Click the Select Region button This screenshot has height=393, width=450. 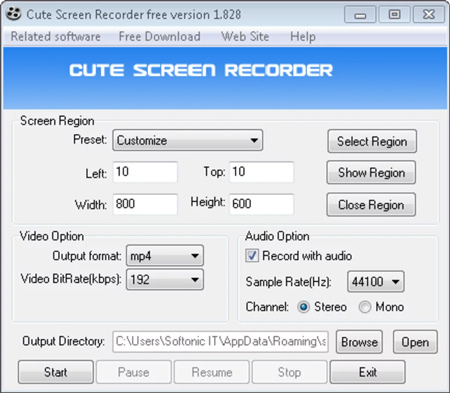point(372,141)
